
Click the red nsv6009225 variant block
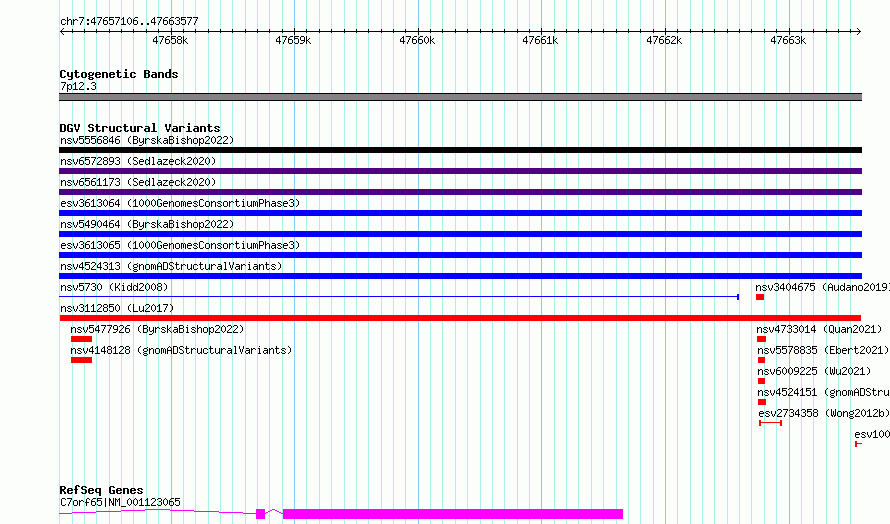pos(761,381)
